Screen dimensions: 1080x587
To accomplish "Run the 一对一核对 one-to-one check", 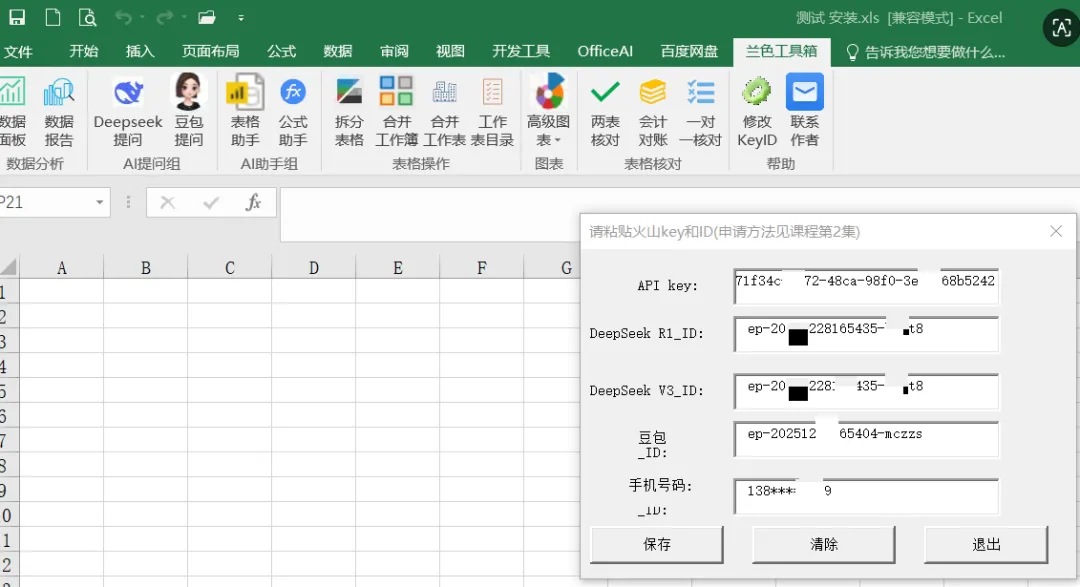I will (700, 111).
